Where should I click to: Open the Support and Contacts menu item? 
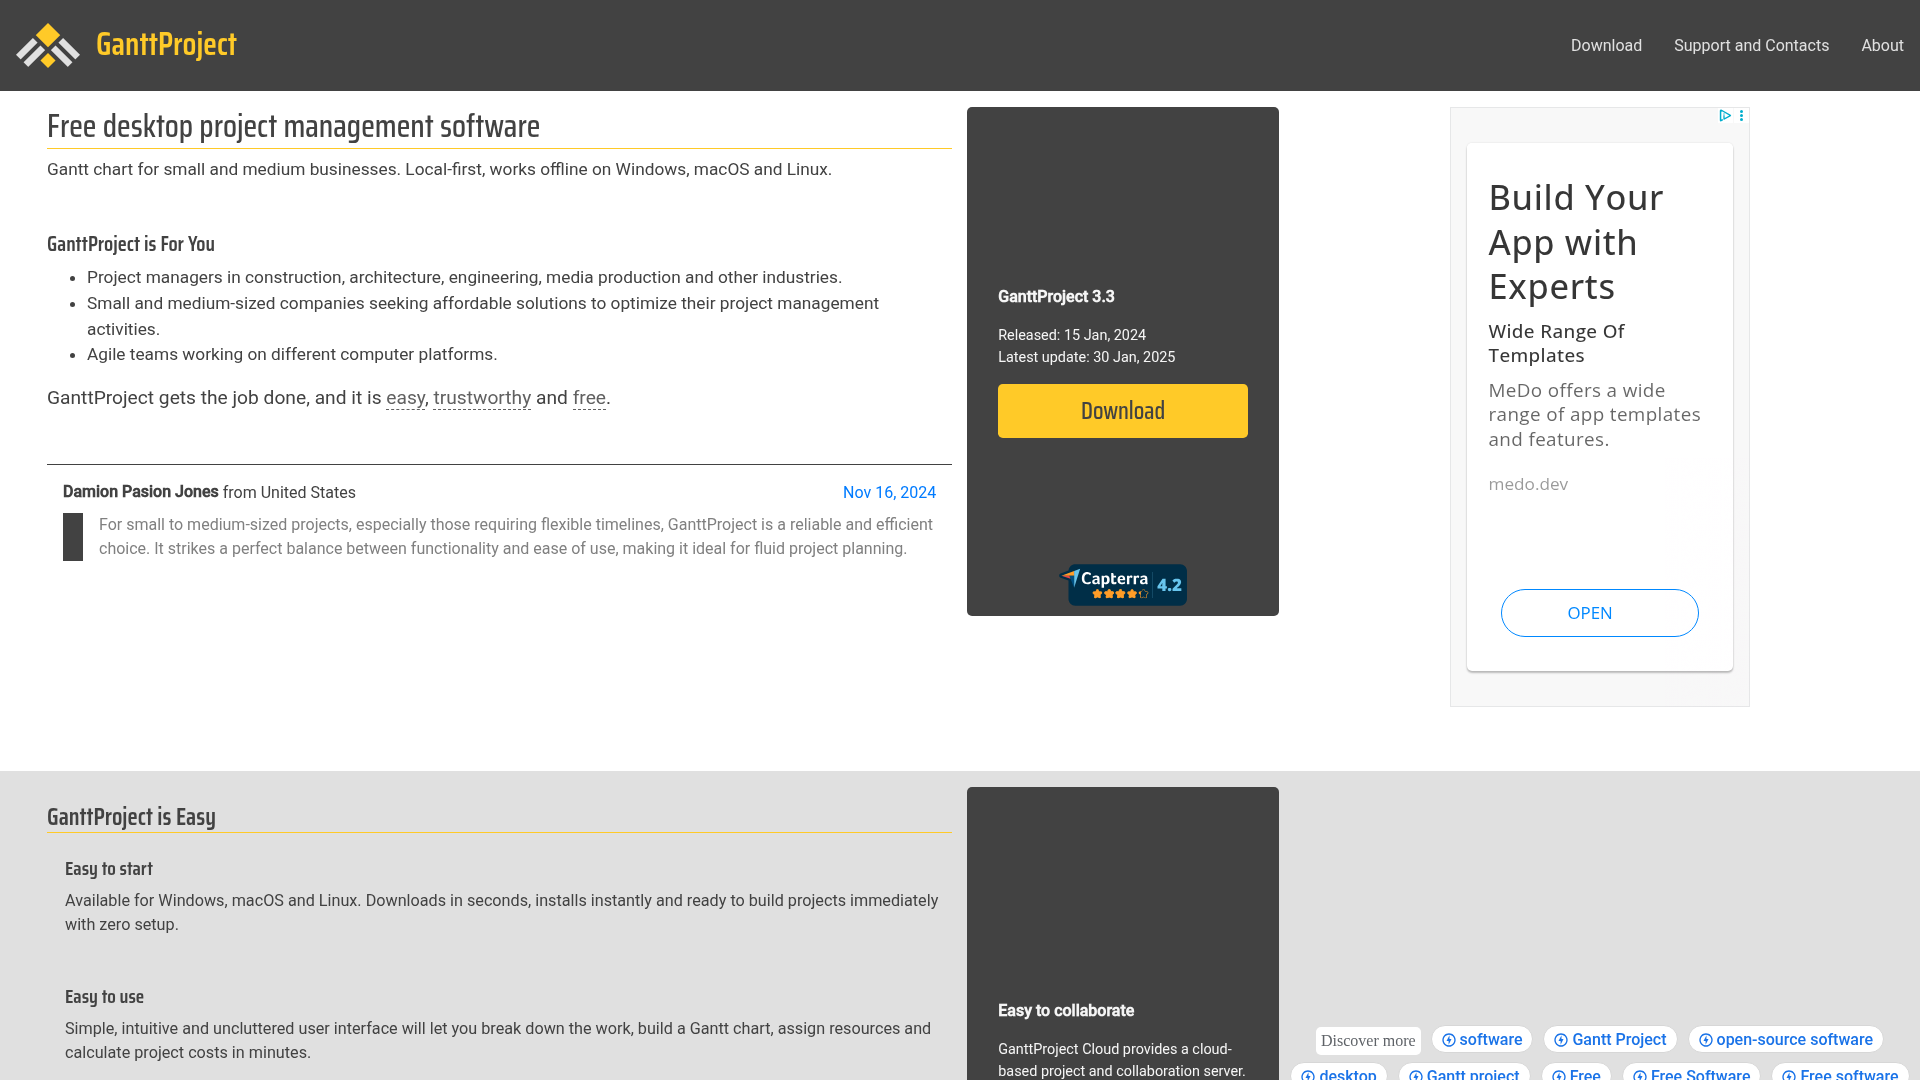1751,45
